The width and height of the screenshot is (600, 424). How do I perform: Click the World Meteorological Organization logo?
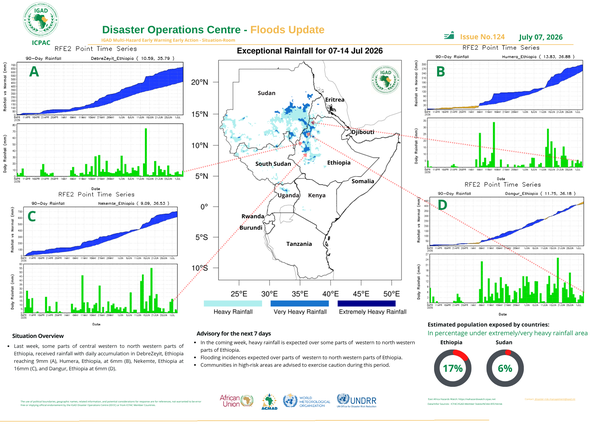(307, 401)
